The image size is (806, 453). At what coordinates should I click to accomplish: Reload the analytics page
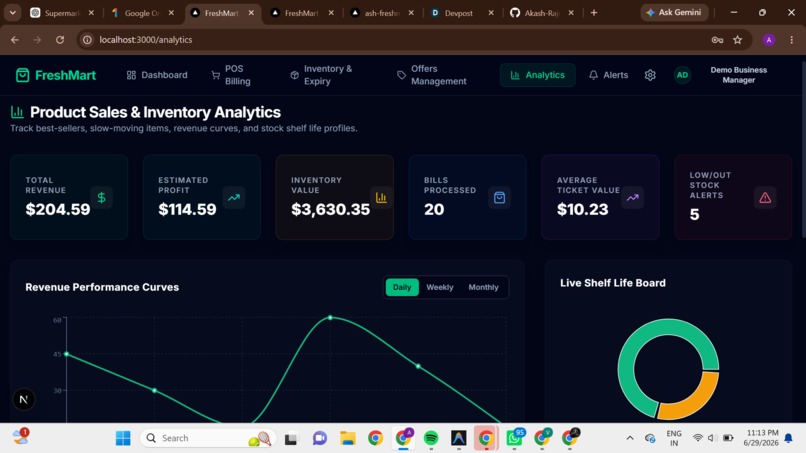tap(60, 40)
